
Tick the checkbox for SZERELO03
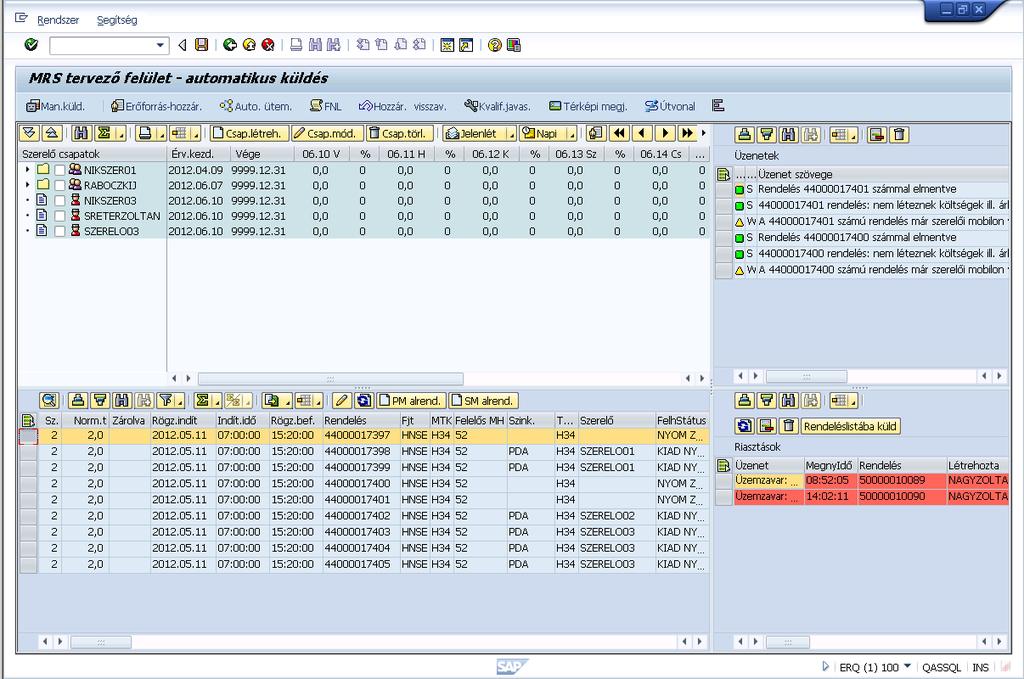coord(59,231)
